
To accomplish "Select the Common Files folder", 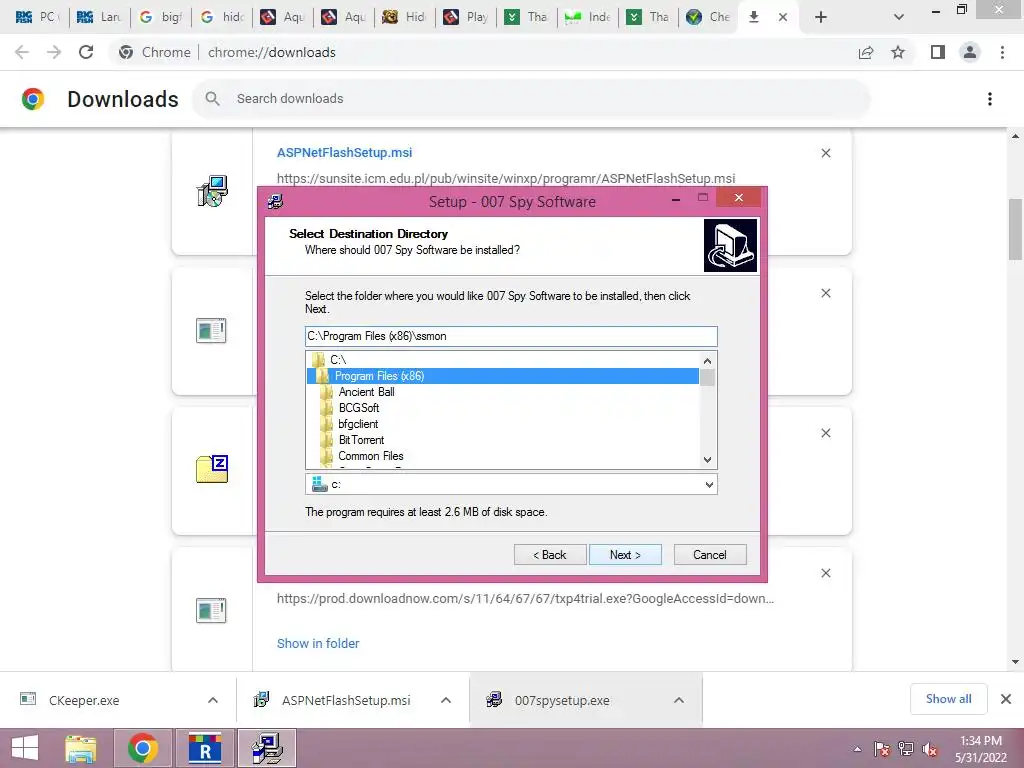I will [370, 456].
